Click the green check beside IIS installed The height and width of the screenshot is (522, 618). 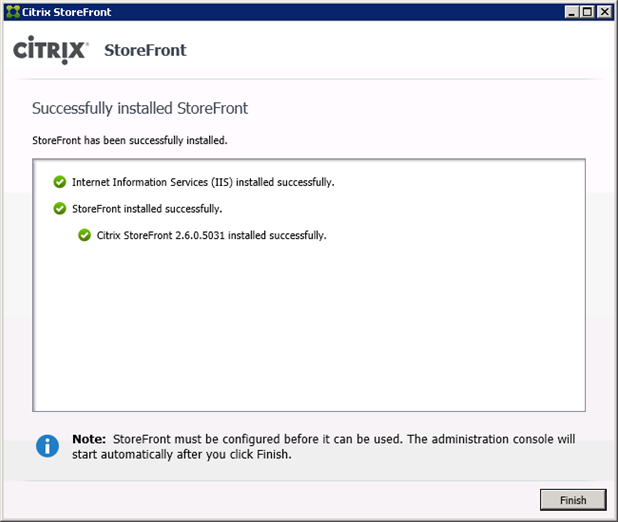(x=60, y=182)
